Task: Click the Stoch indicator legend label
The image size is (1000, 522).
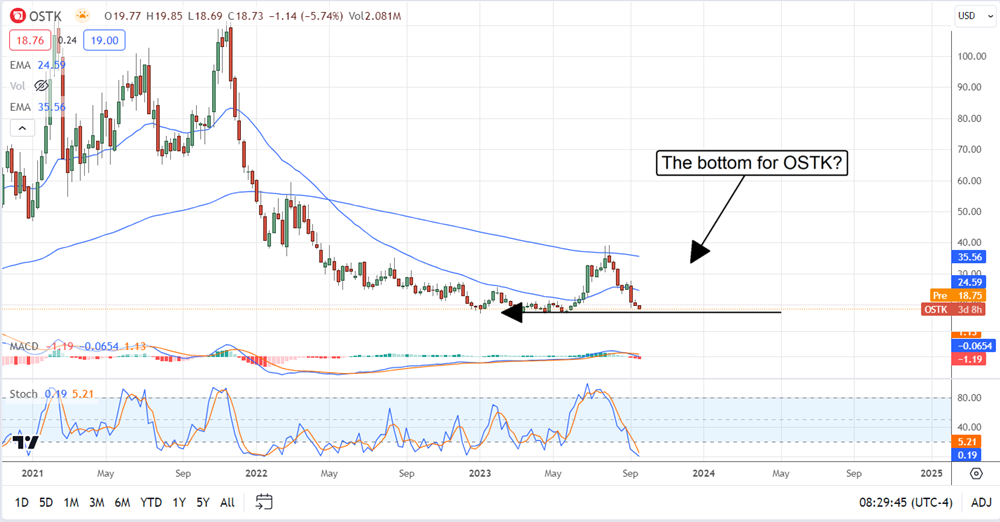Action: (24, 394)
